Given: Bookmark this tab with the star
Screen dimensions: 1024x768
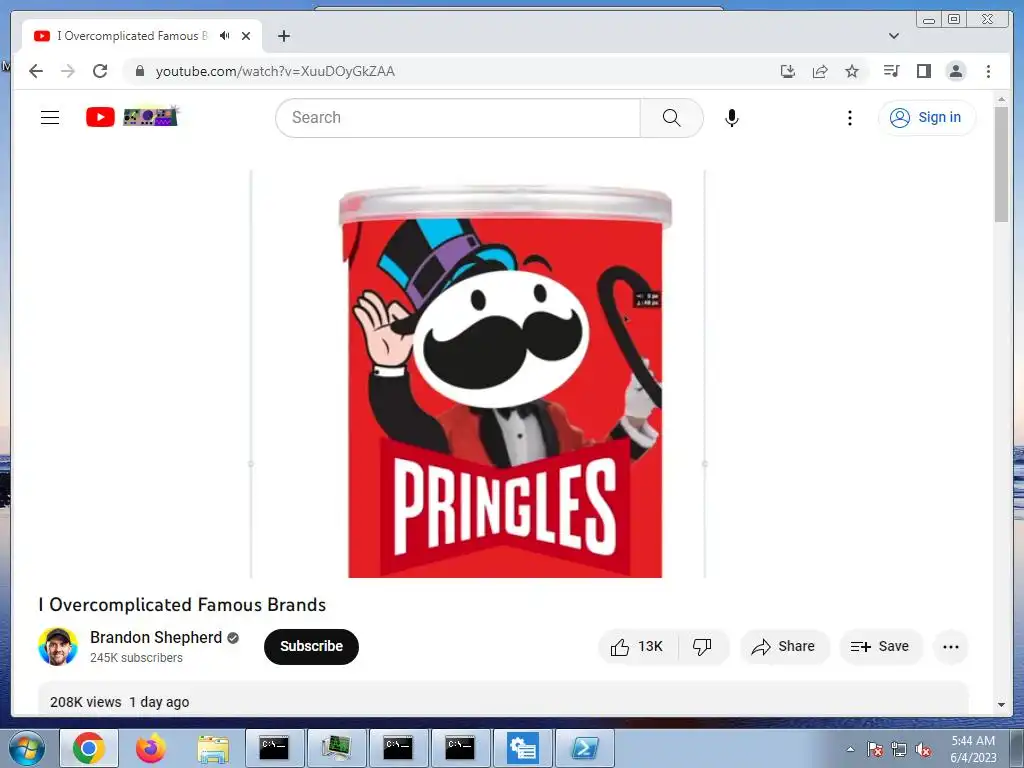Looking at the screenshot, I should [x=852, y=71].
